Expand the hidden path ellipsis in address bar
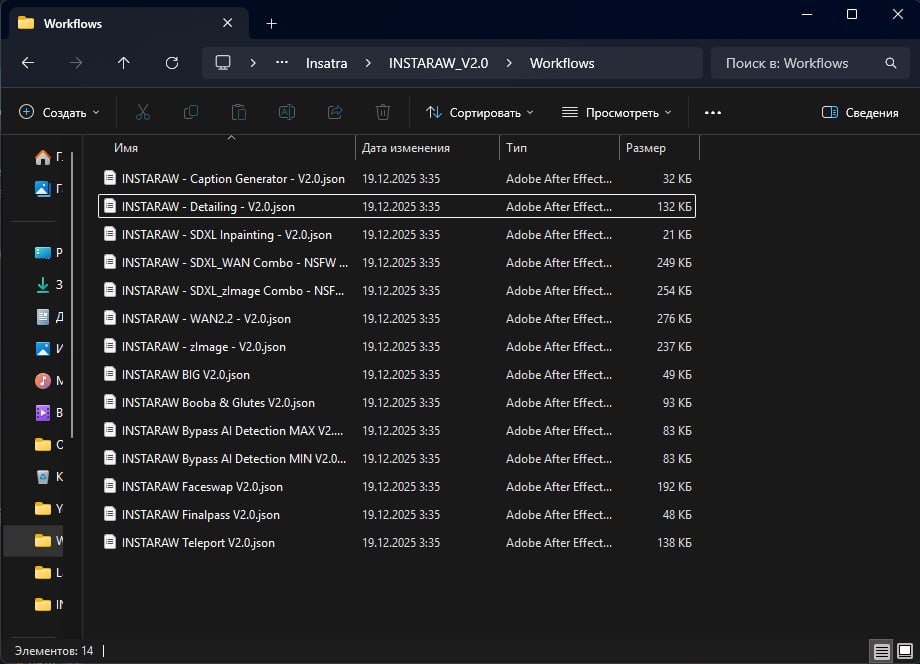920x664 pixels. coord(282,63)
